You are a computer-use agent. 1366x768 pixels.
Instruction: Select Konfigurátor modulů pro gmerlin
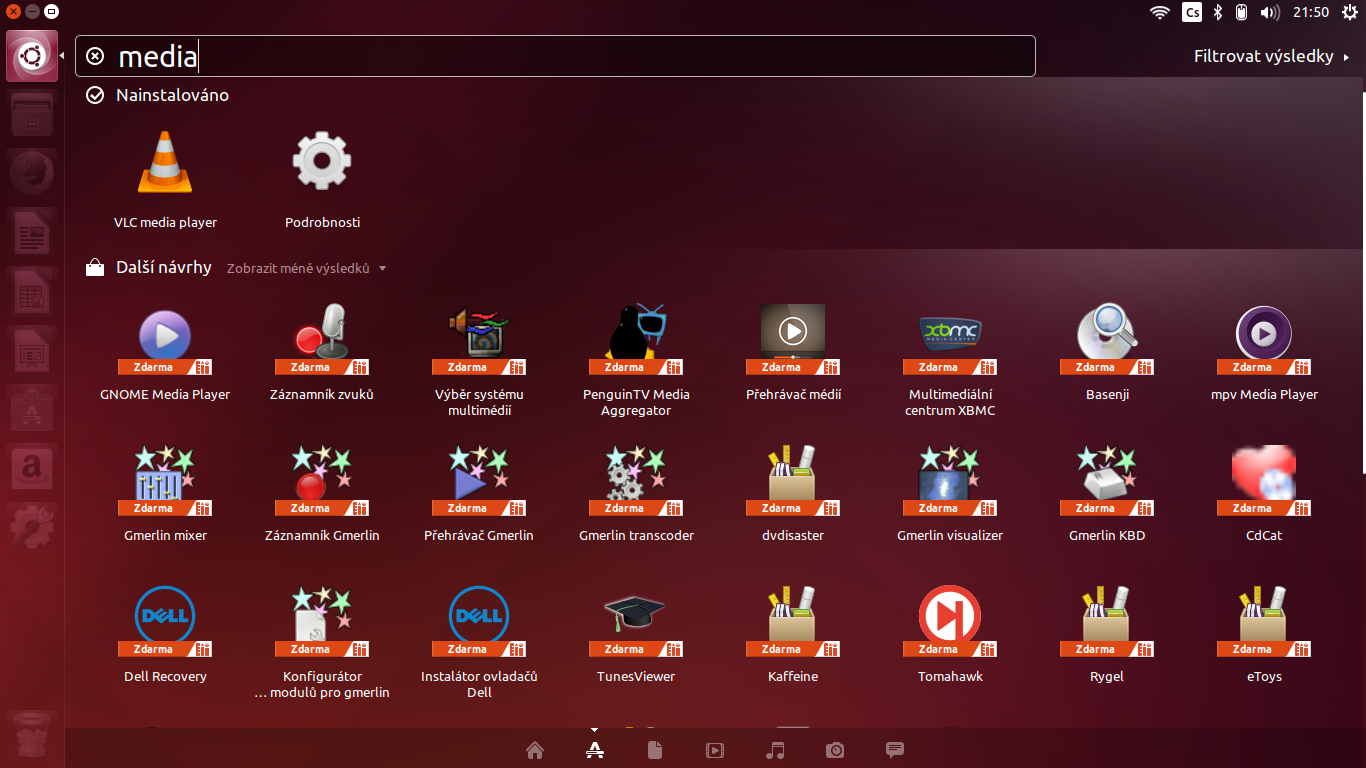322,643
